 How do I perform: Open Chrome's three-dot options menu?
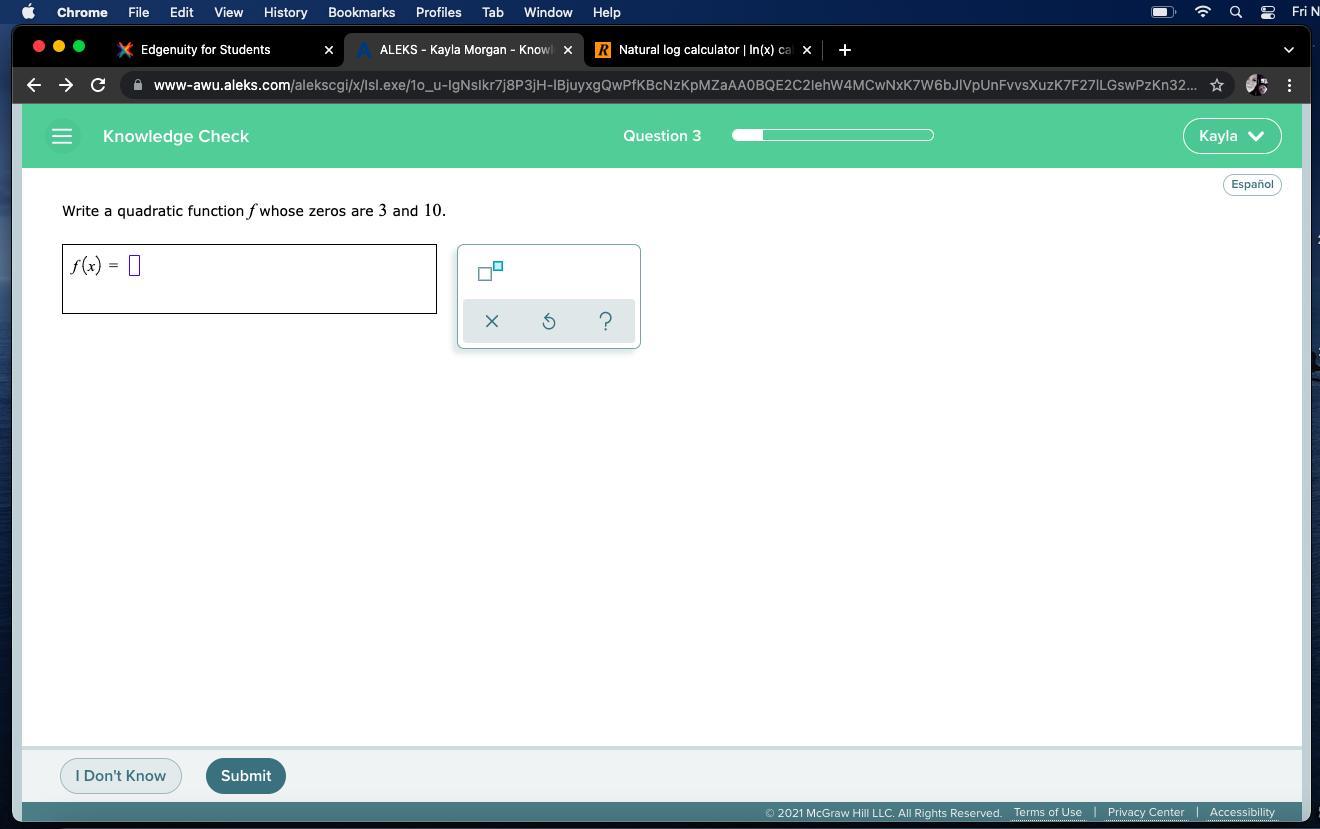tap(1289, 85)
